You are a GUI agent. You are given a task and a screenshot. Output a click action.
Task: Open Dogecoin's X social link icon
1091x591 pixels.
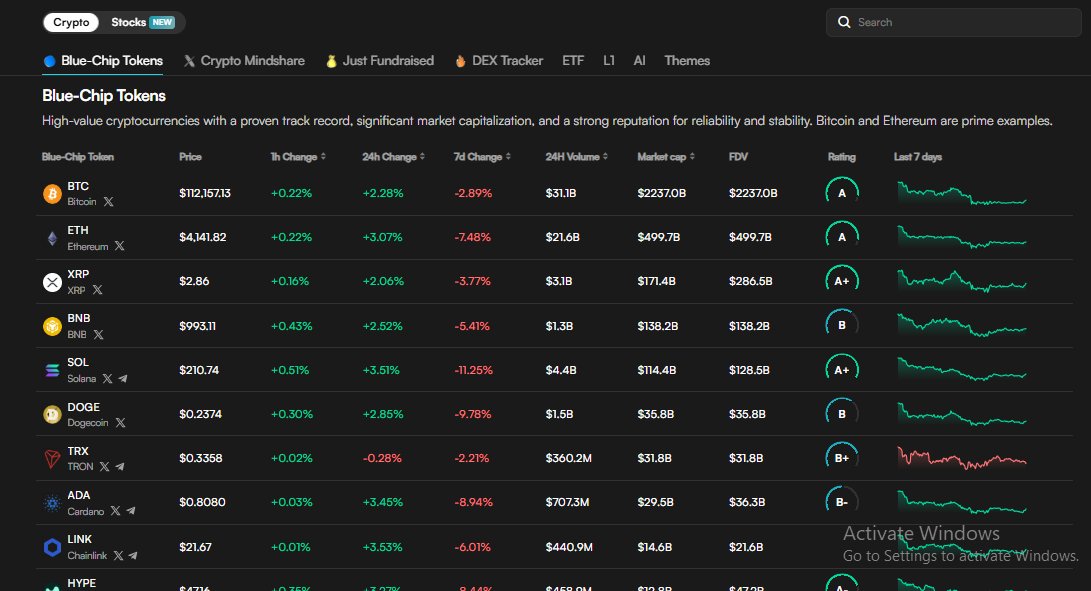click(120, 423)
